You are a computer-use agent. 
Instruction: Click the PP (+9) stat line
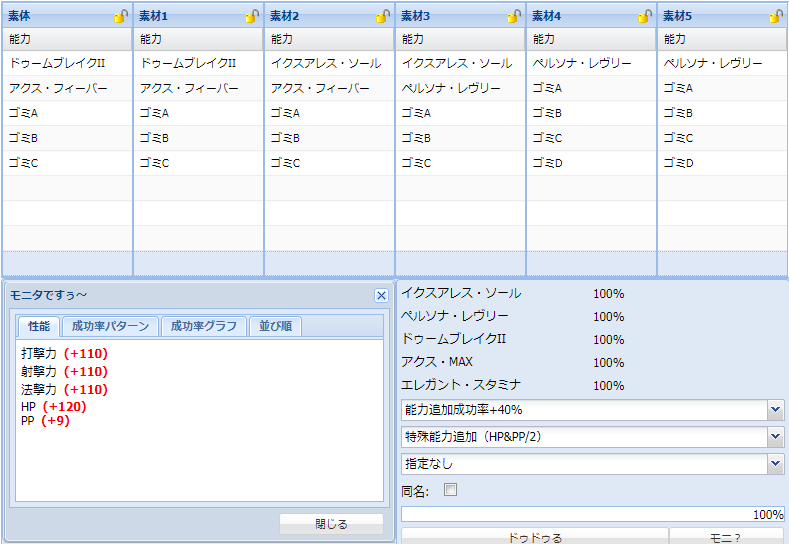[45, 421]
